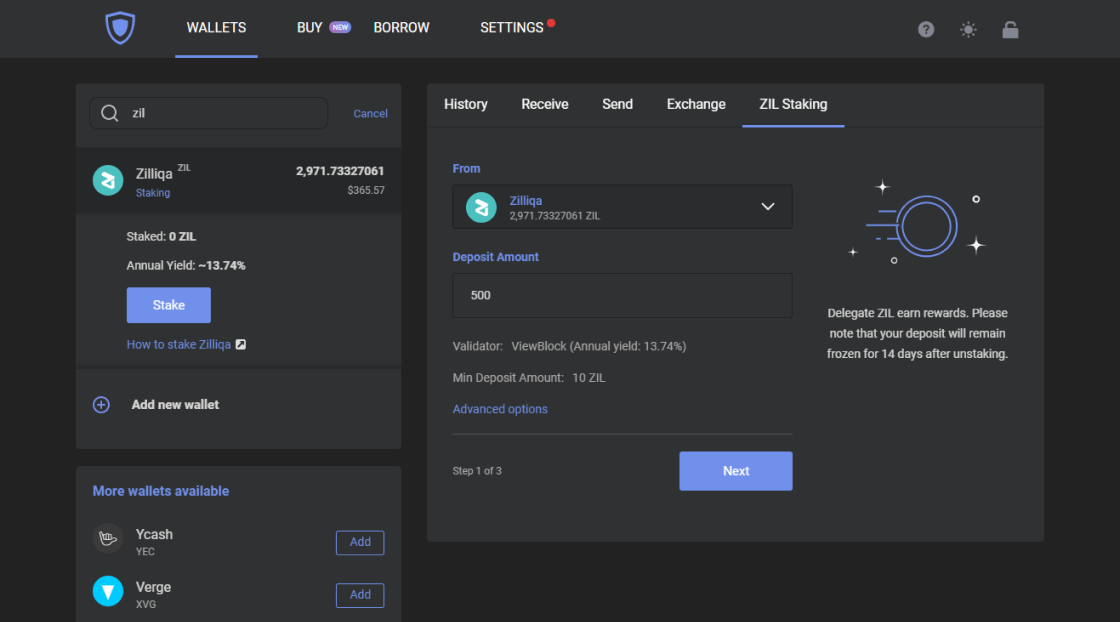
Task: Click the More wallets available heading
Action: [x=161, y=491]
